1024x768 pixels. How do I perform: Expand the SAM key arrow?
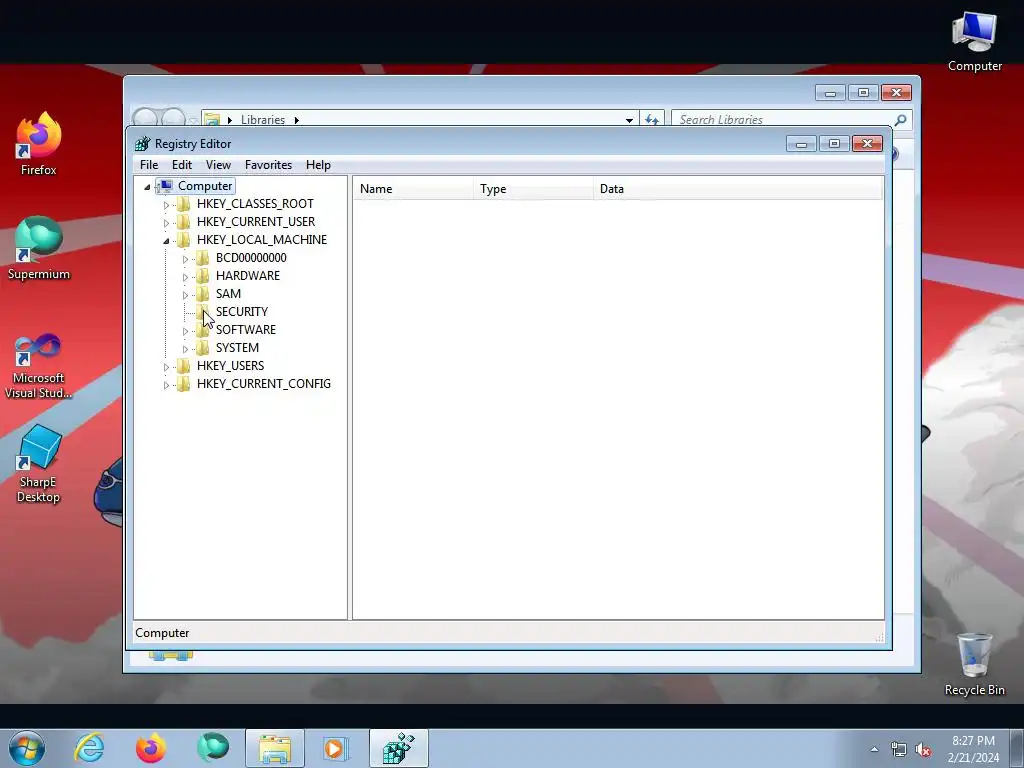point(185,295)
